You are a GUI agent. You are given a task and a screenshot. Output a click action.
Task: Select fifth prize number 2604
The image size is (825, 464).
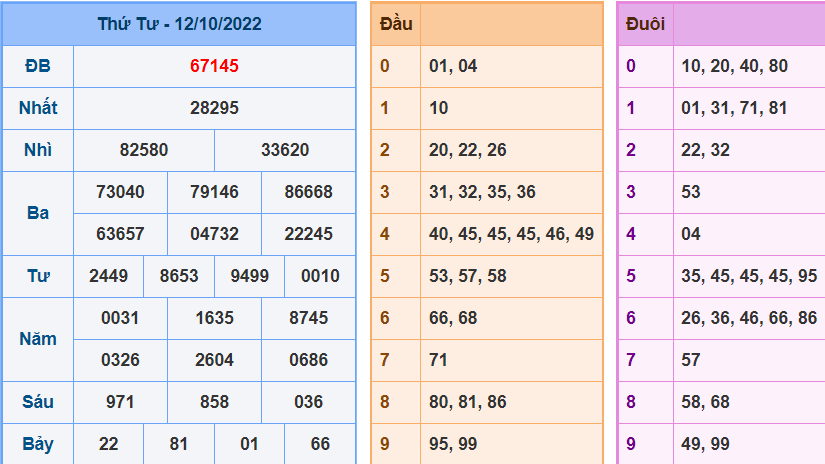point(214,360)
